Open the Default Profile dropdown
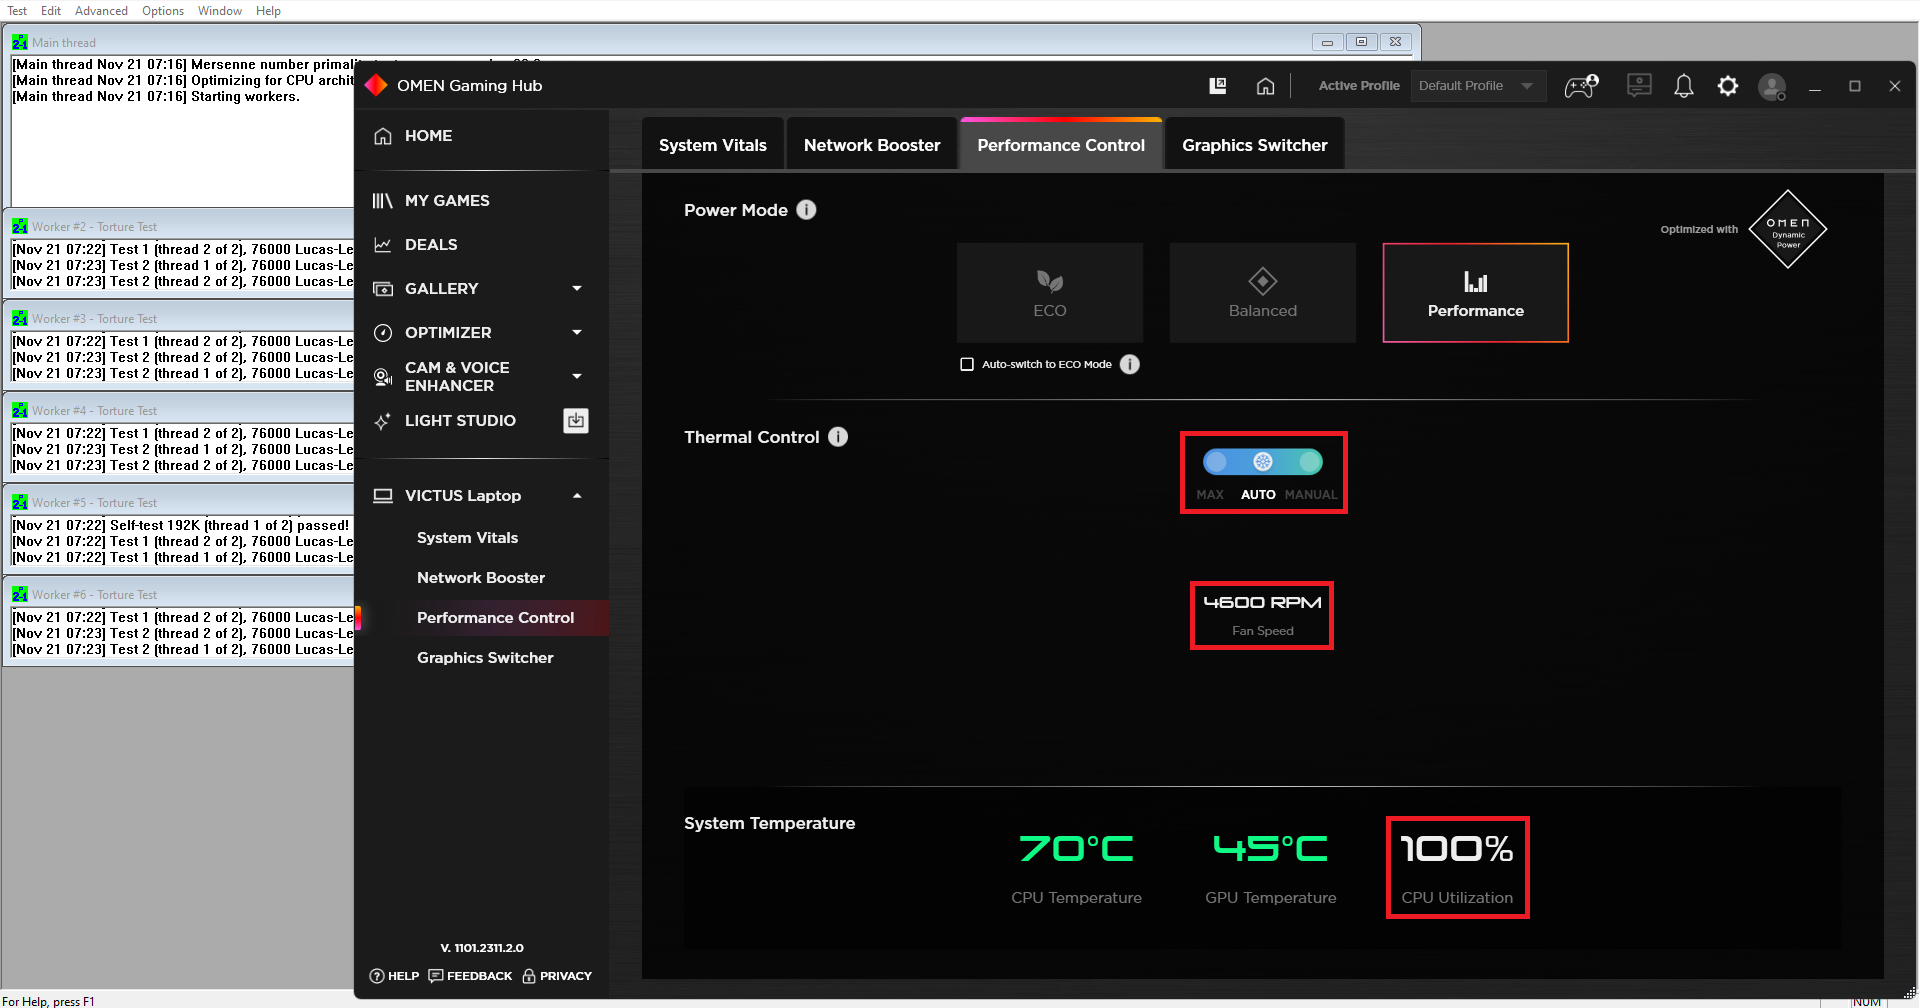The image size is (1920, 1008). pyautogui.click(x=1478, y=86)
